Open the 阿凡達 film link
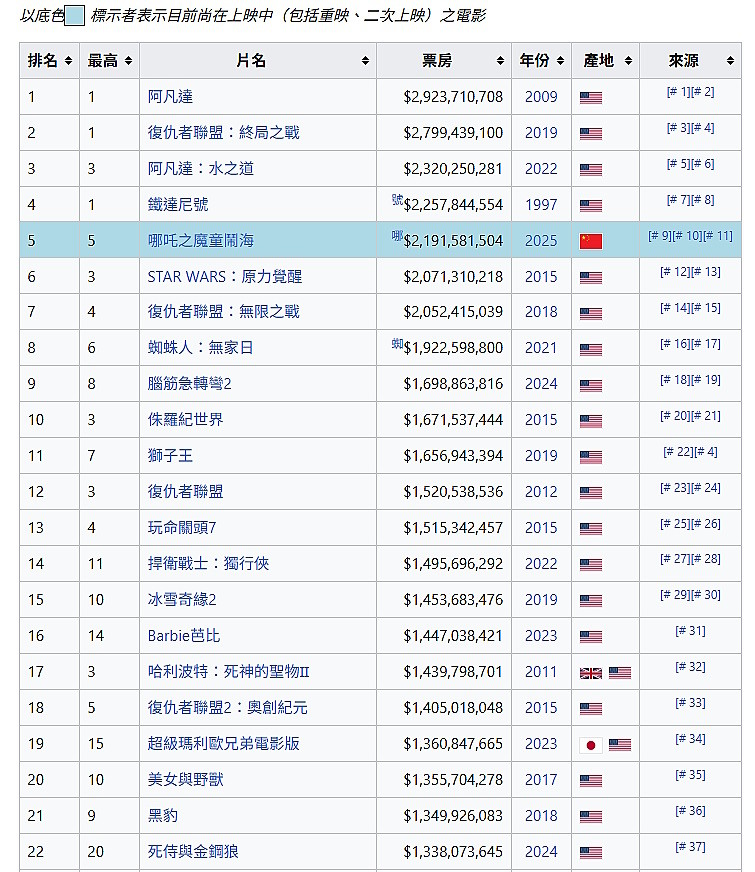755x872 pixels. pos(170,97)
